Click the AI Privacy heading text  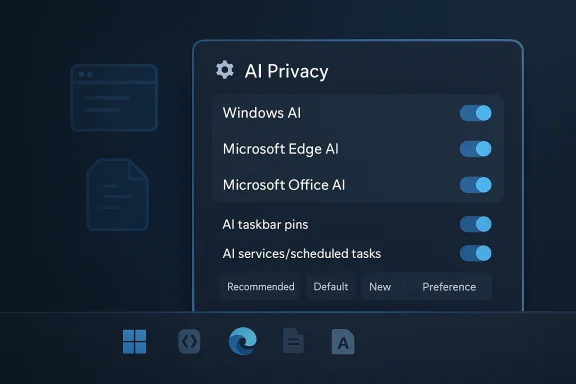[x=286, y=71]
